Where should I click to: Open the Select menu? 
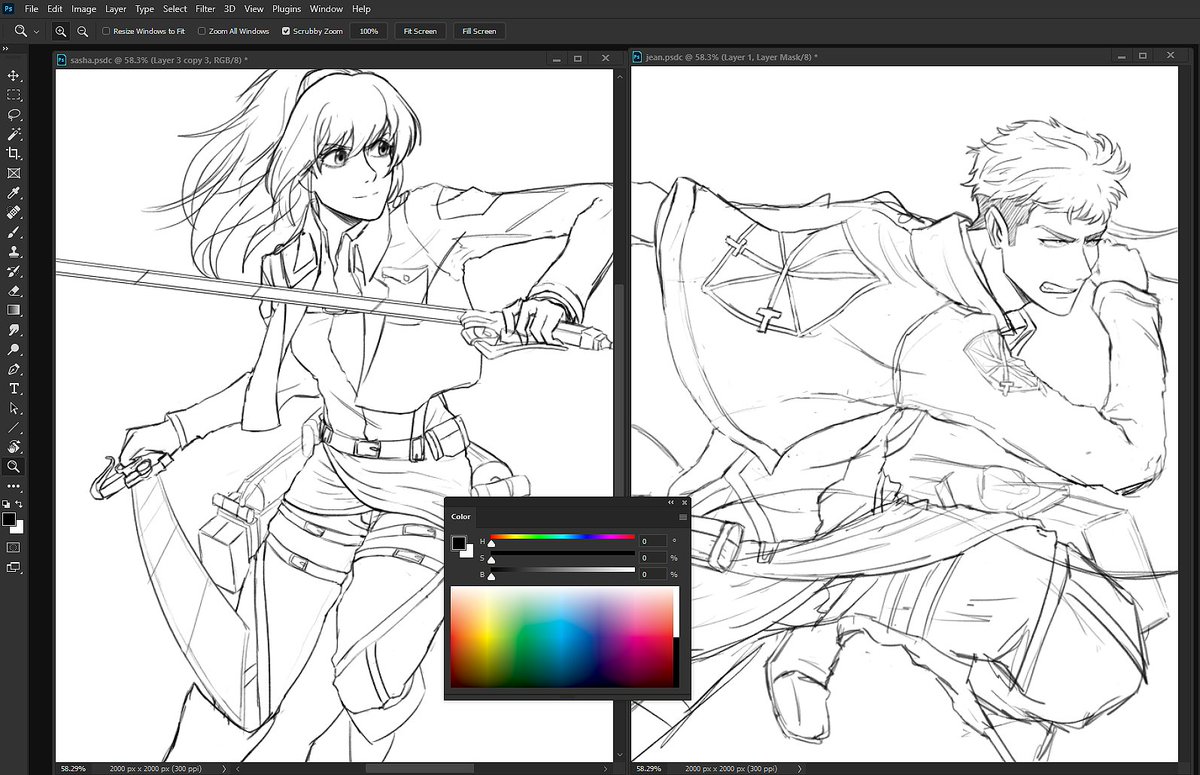coord(175,9)
